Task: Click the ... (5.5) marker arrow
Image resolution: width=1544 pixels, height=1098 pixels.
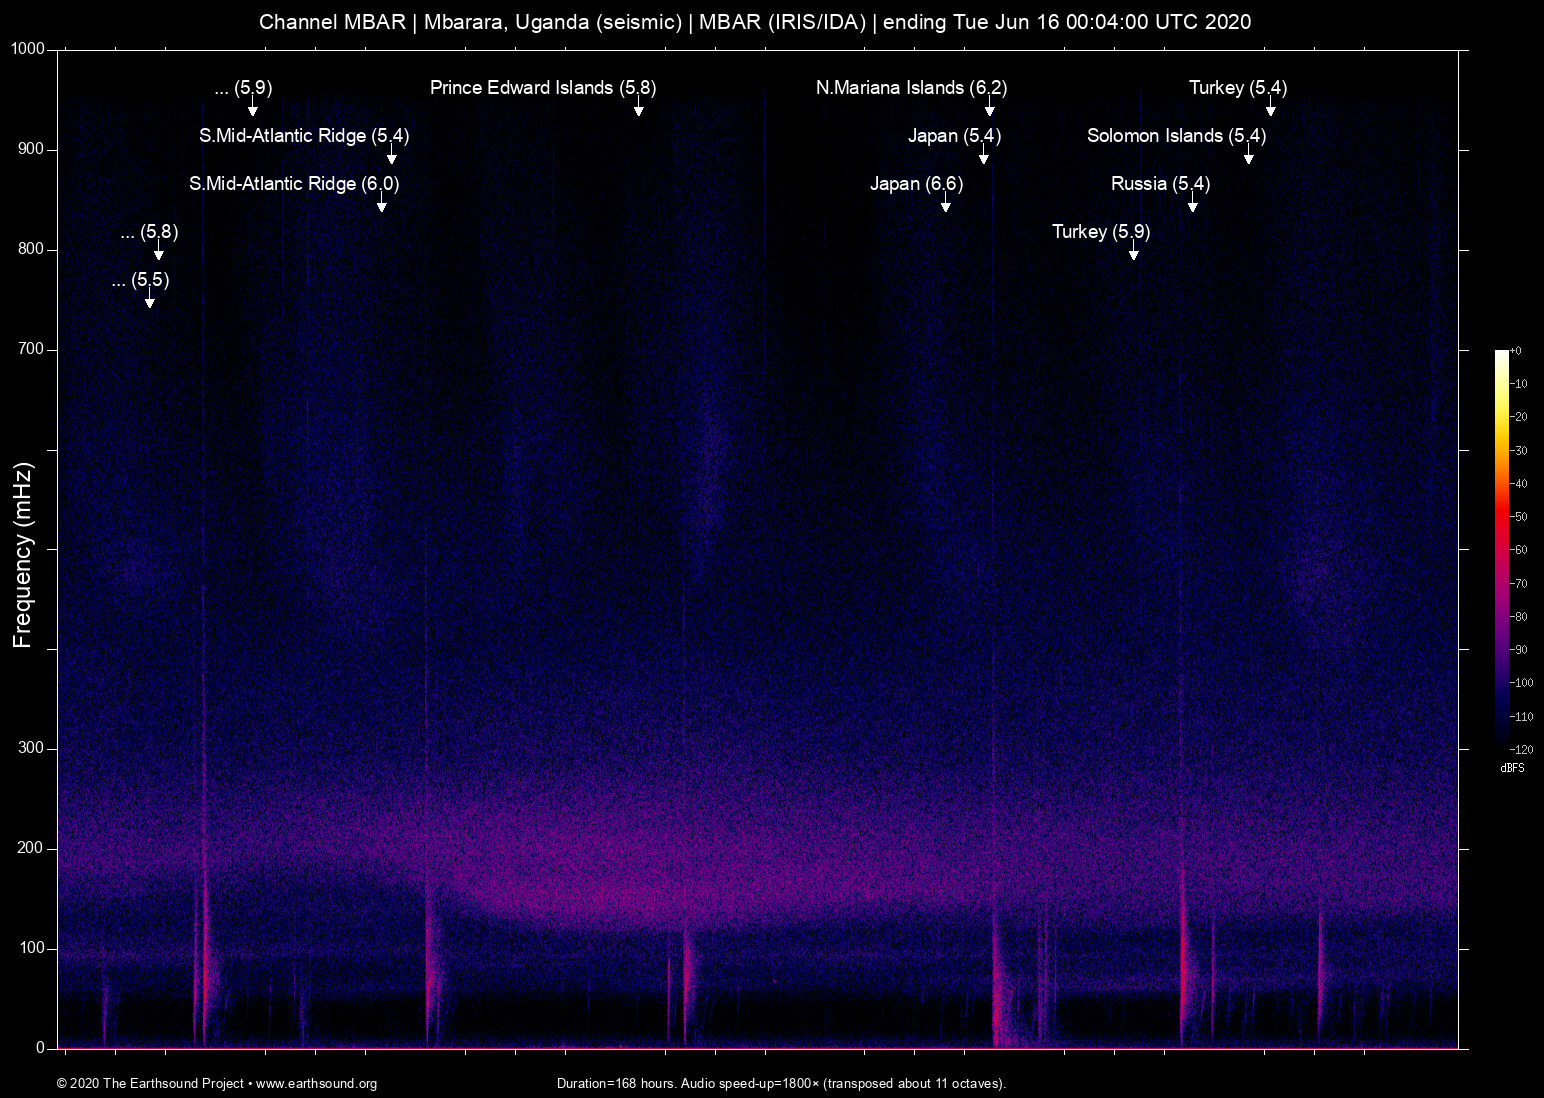Action: pyautogui.click(x=151, y=302)
